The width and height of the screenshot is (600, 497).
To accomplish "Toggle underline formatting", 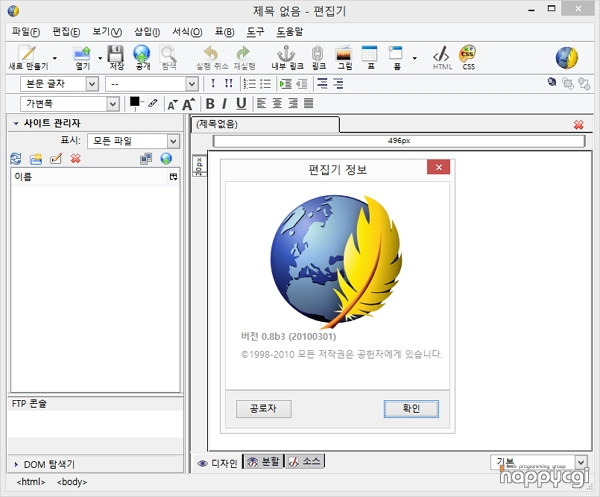I will click(241, 104).
